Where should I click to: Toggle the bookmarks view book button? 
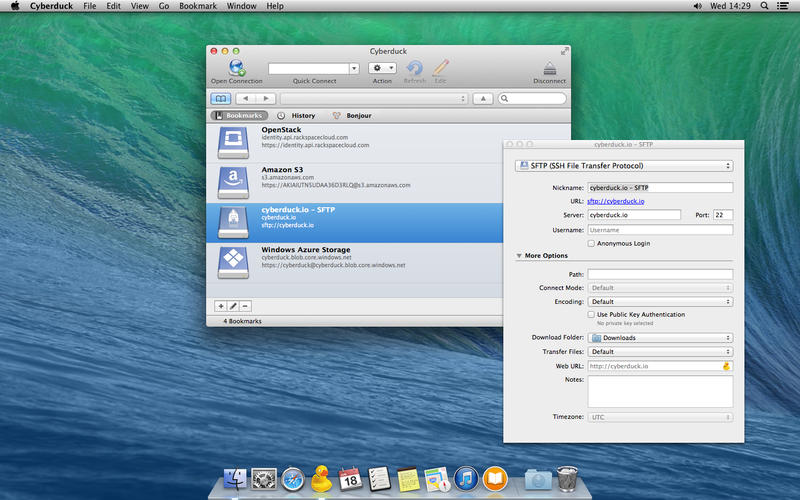220,98
